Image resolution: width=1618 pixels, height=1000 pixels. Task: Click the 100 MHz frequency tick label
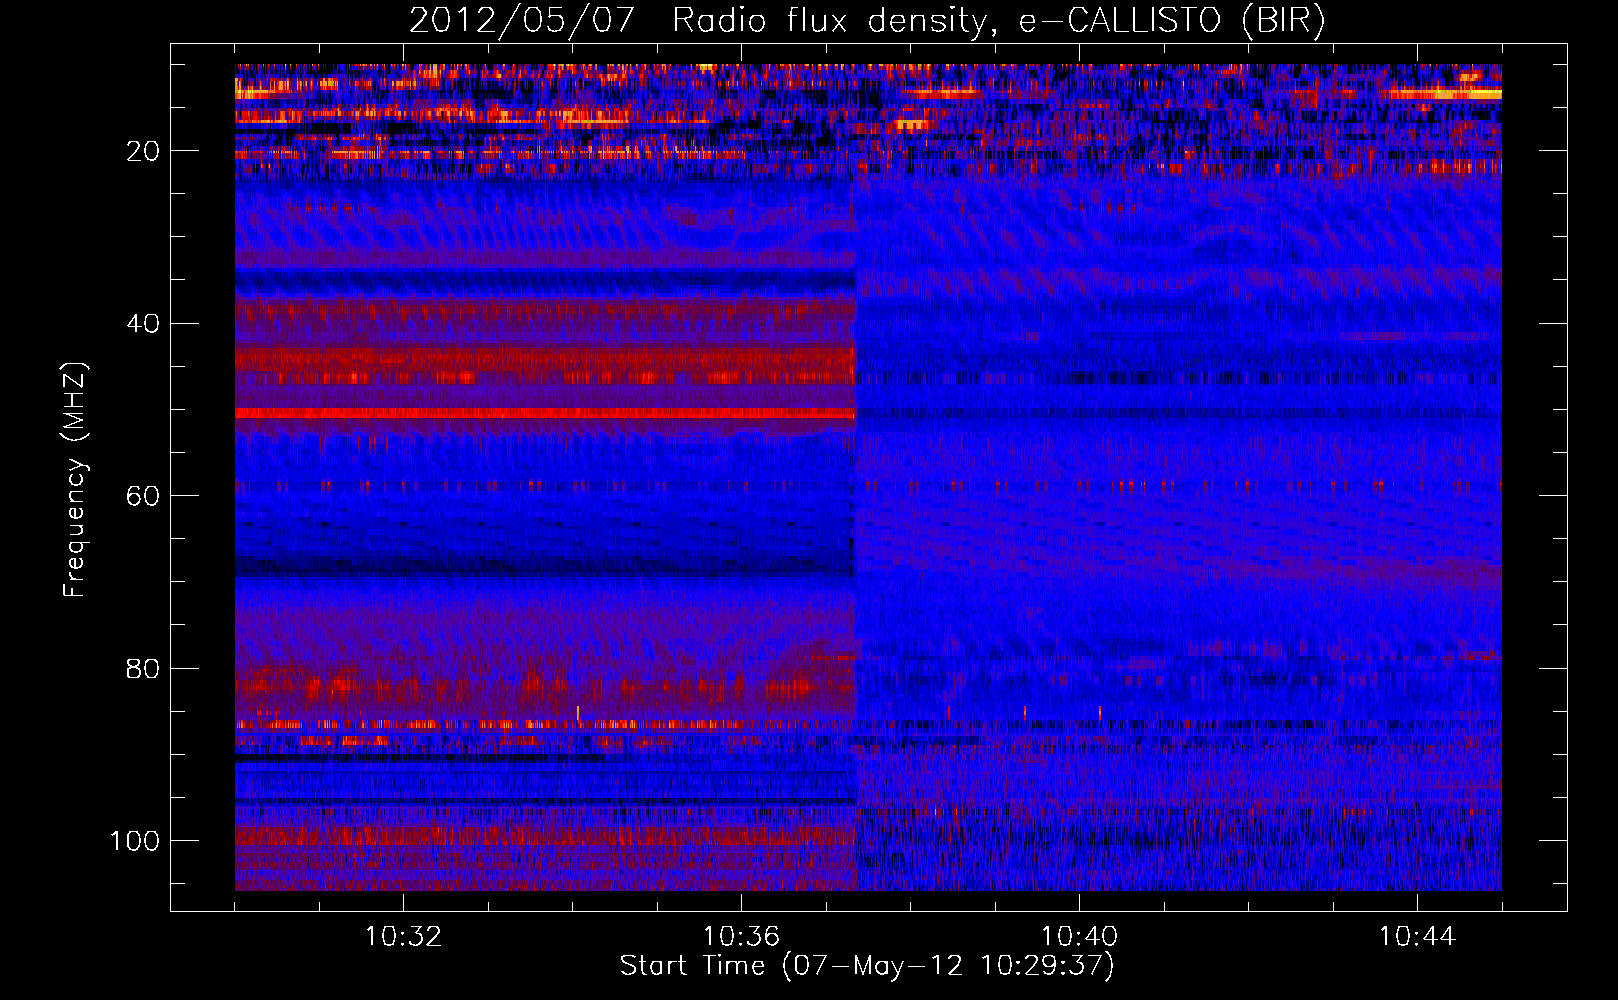(x=135, y=841)
